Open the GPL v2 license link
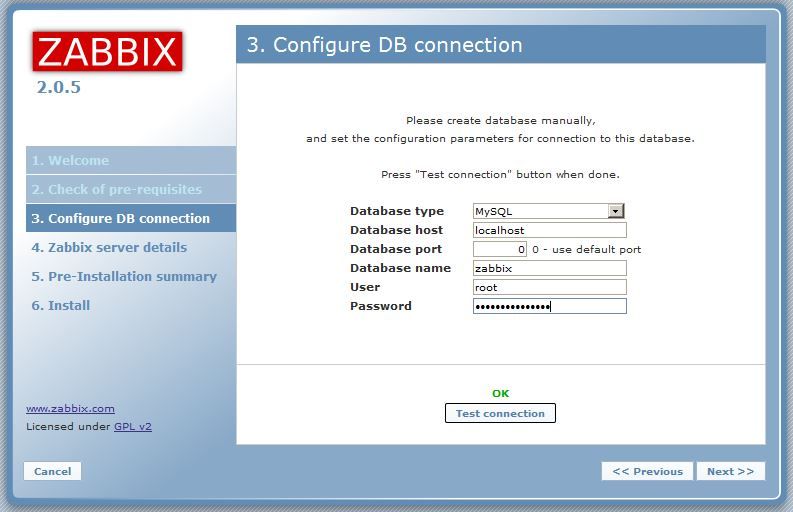 133,426
